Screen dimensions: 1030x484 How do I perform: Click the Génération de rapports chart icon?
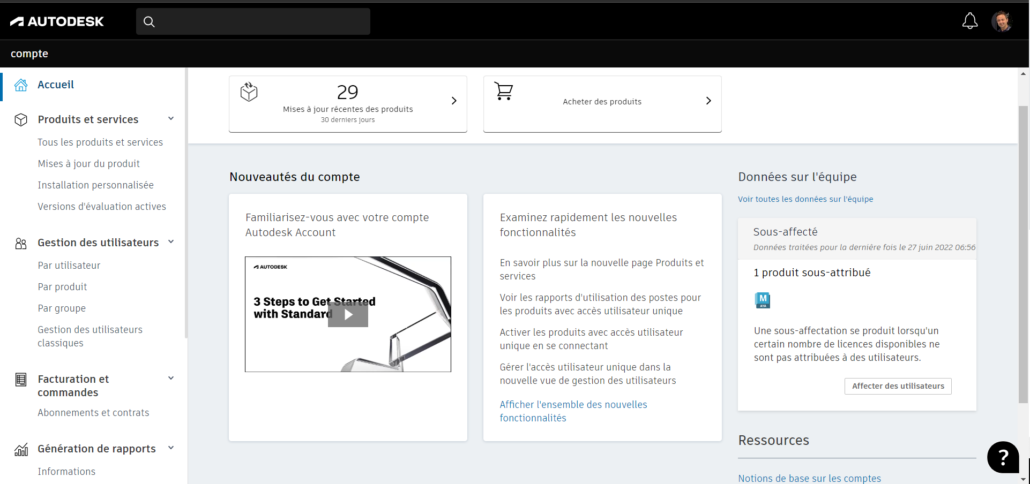tap(21, 449)
